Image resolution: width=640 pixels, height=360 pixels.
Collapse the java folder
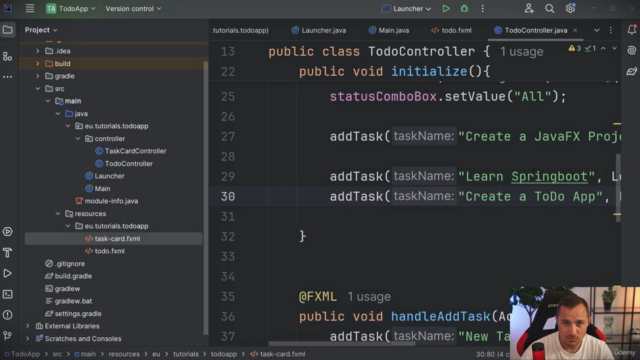point(58,113)
